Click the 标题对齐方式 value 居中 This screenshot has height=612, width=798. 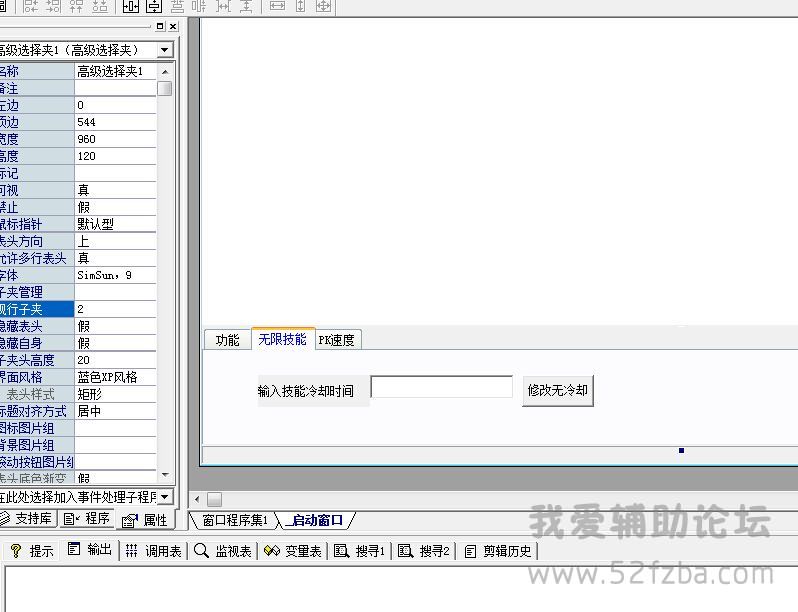point(116,411)
